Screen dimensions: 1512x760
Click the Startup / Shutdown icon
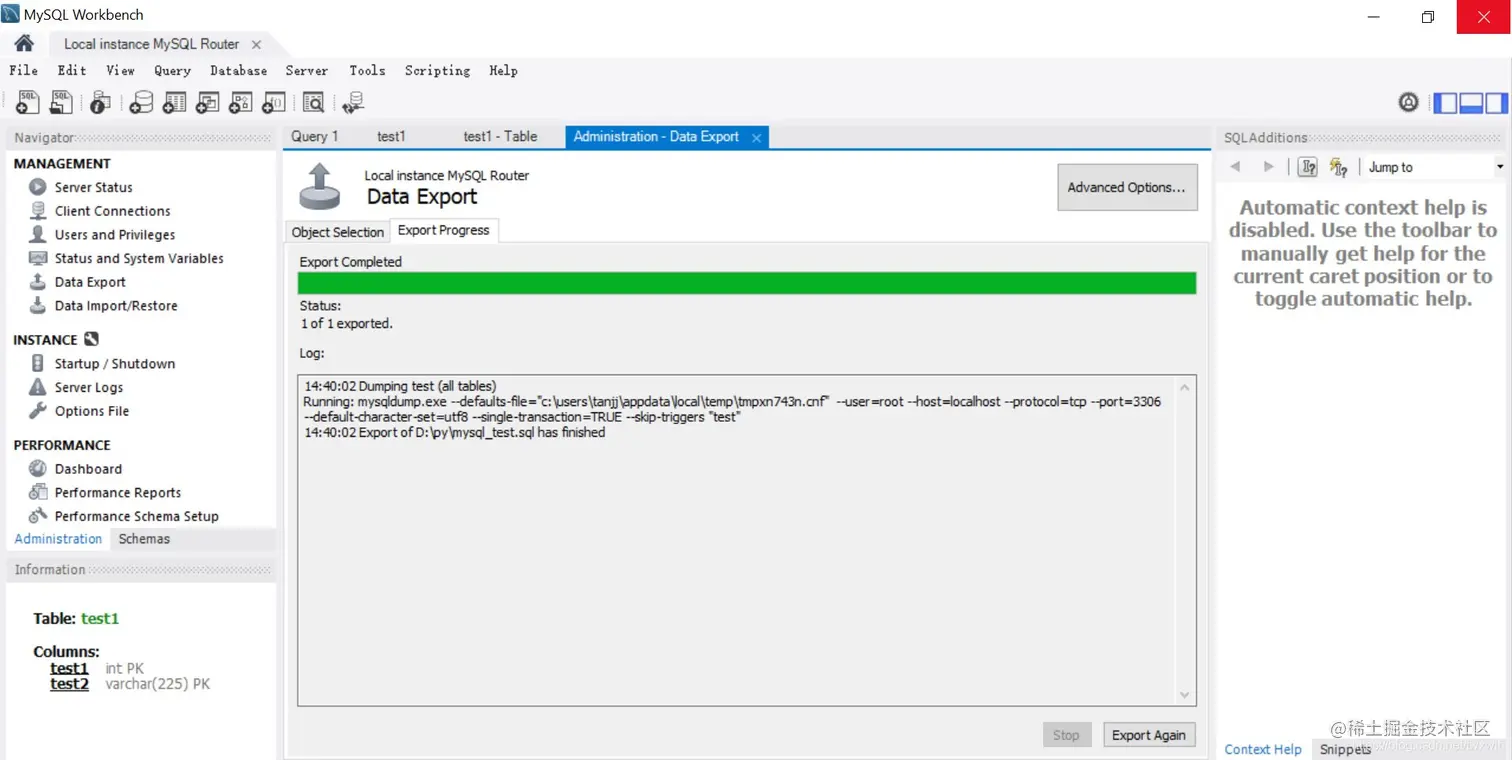(x=38, y=363)
